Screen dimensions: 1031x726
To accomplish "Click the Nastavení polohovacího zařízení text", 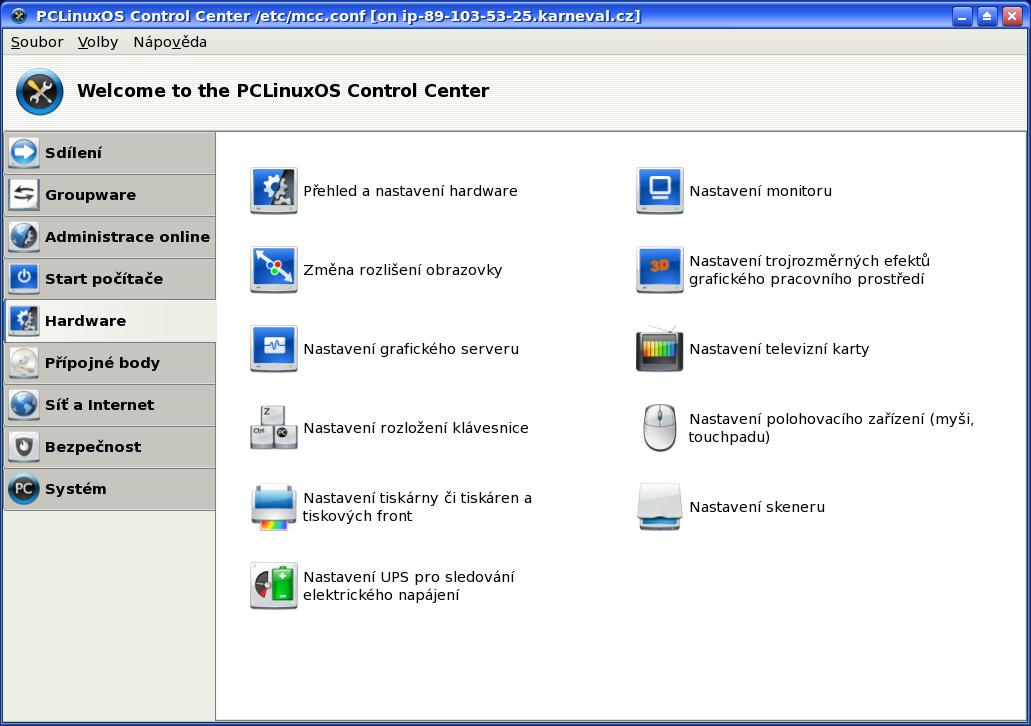I will (x=831, y=427).
